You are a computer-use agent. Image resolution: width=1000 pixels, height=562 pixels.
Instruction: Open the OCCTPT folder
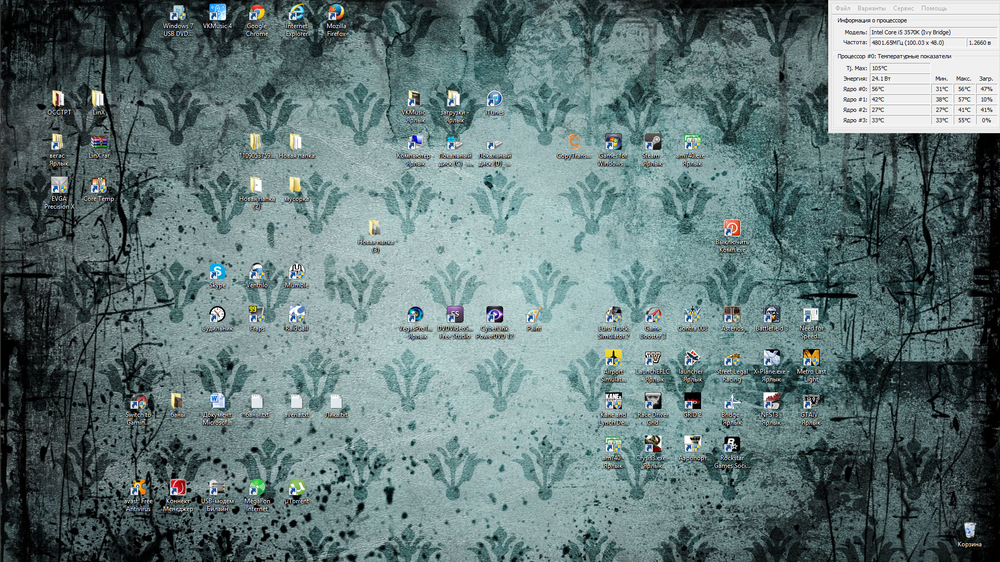point(59,103)
